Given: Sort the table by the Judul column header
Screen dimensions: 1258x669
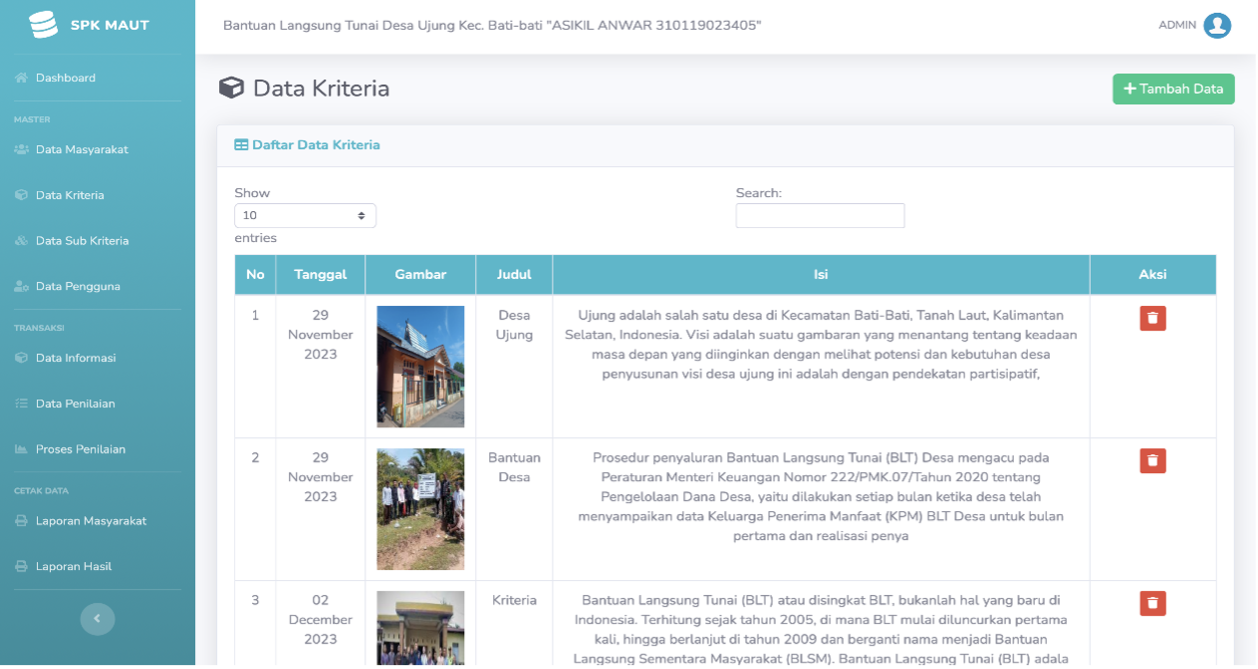Looking at the screenshot, I should click(x=514, y=274).
